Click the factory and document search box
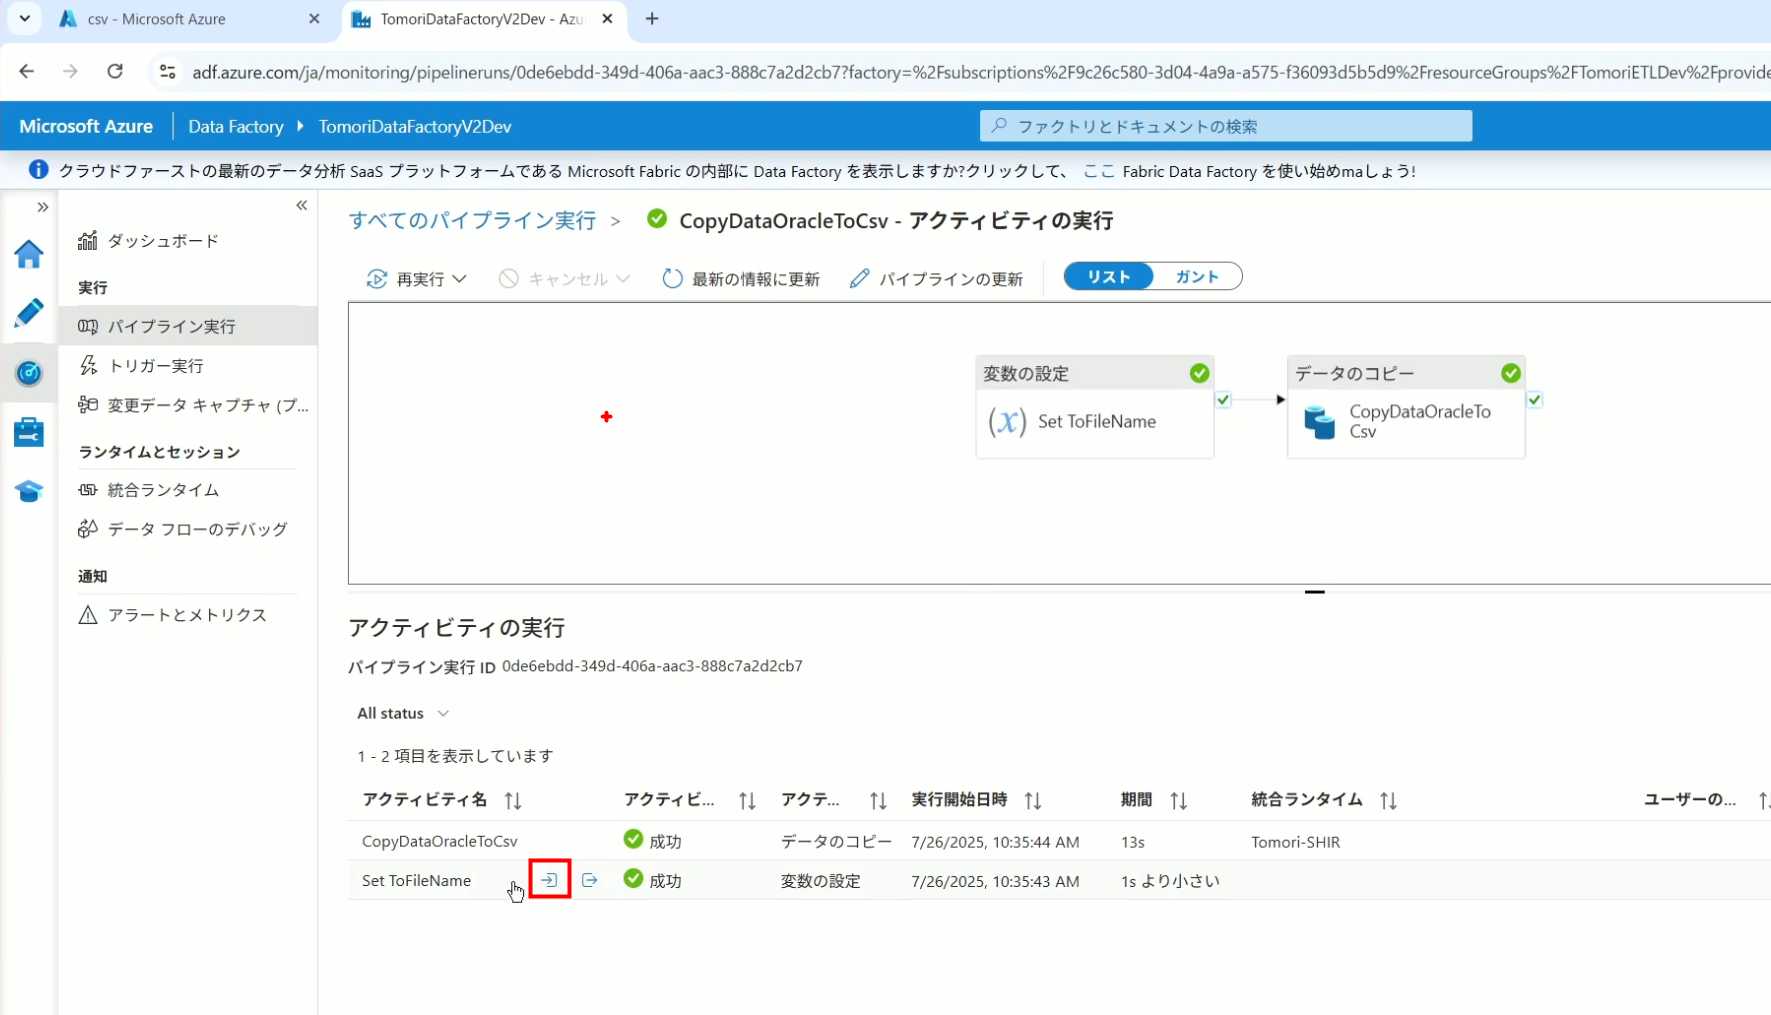 pos(1225,126)
